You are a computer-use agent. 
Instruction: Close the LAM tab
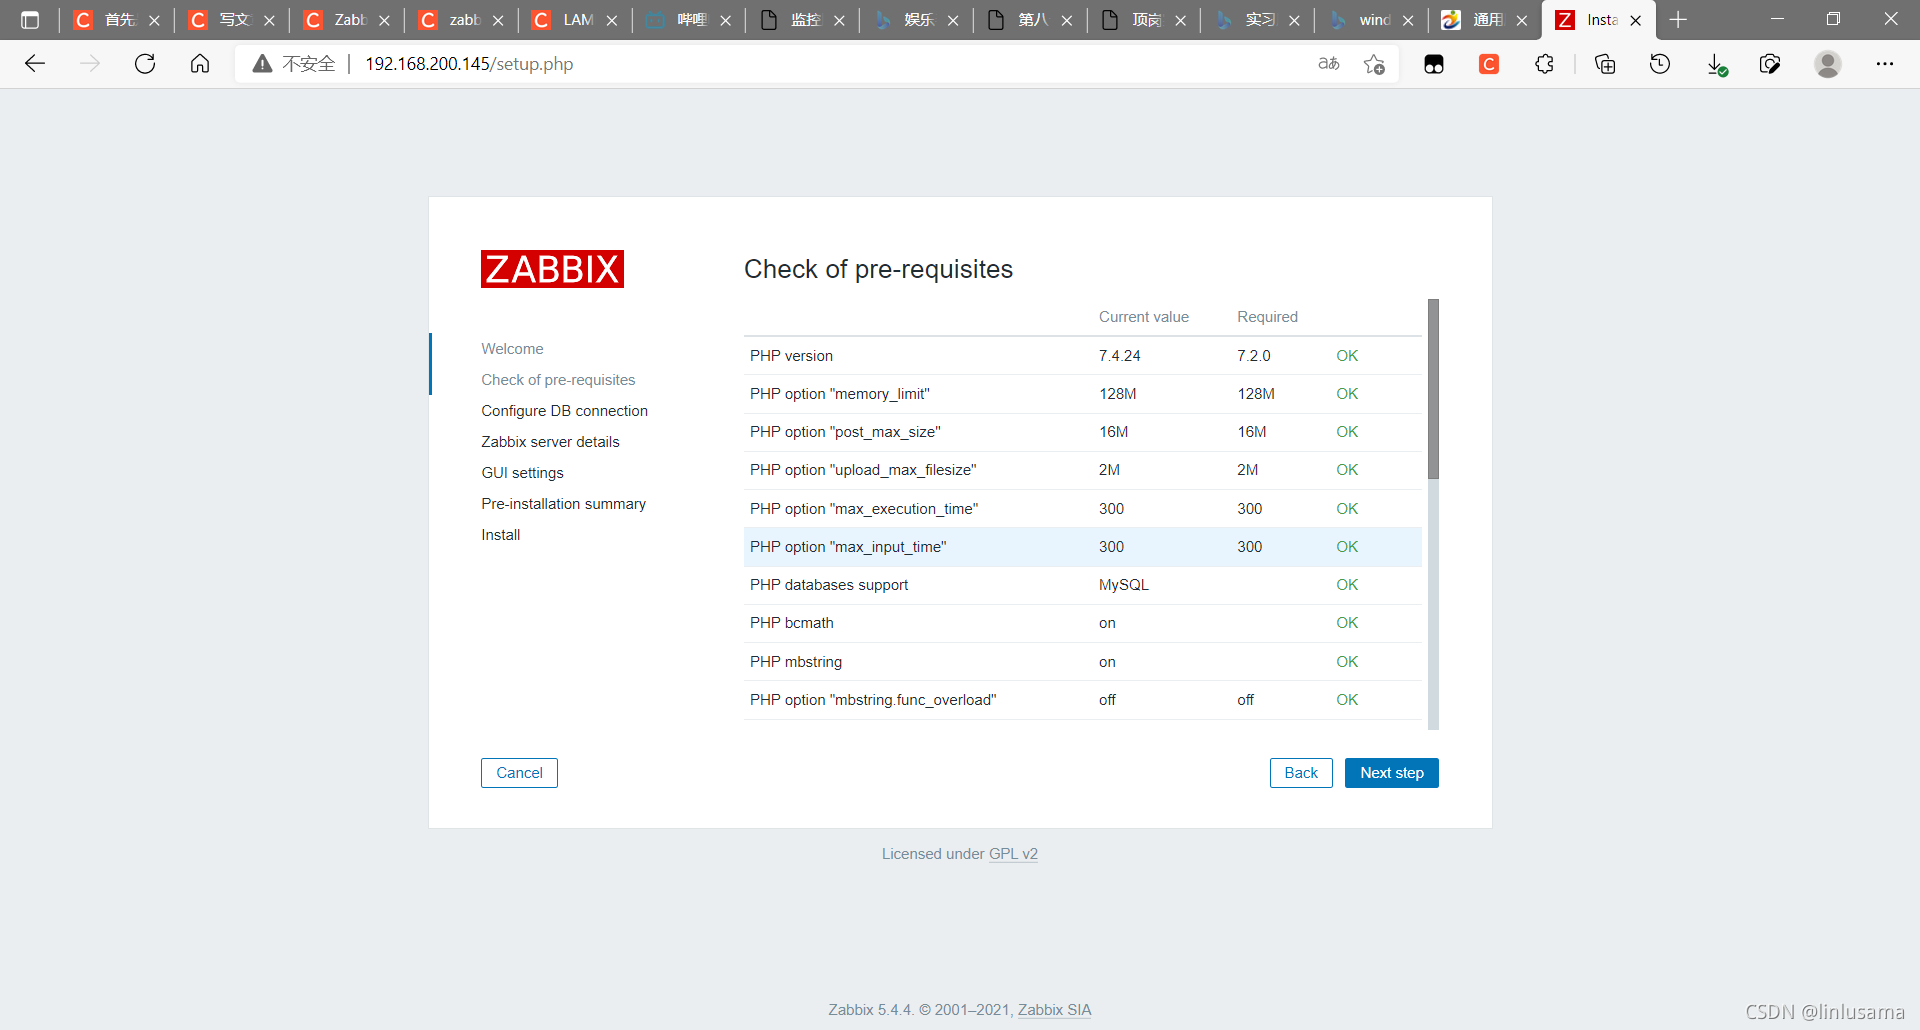coord(612,20)
